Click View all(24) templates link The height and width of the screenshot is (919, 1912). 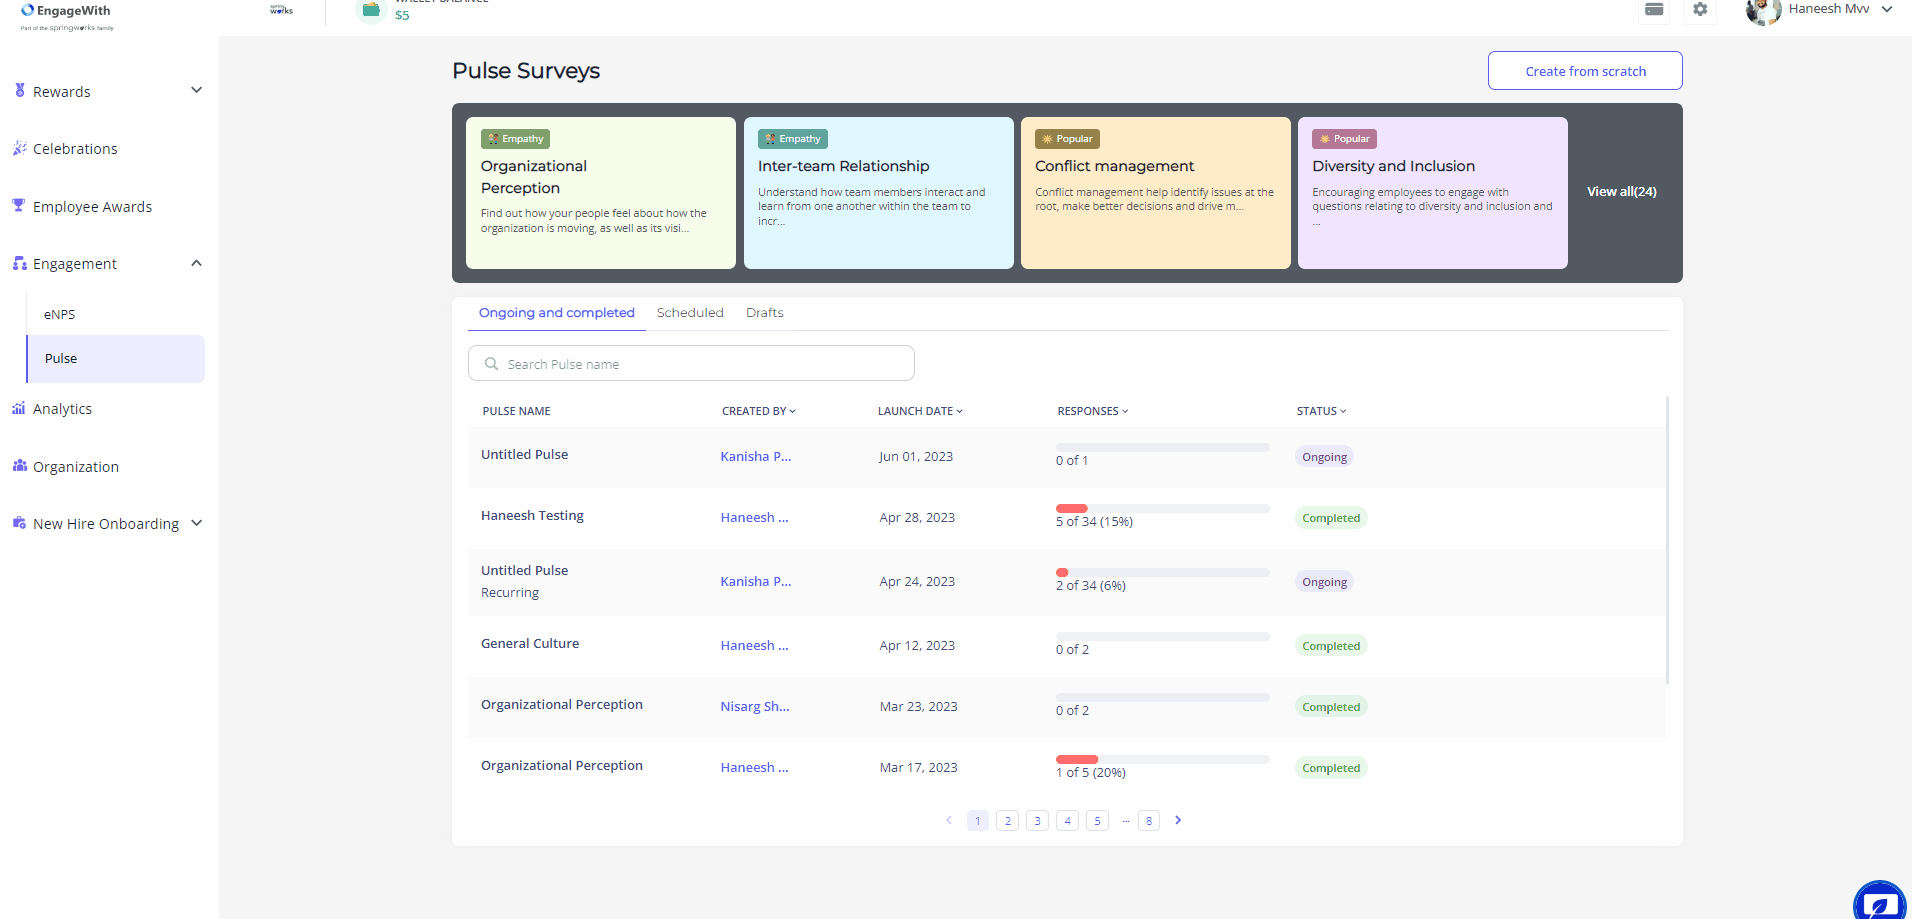[1621, 191]
